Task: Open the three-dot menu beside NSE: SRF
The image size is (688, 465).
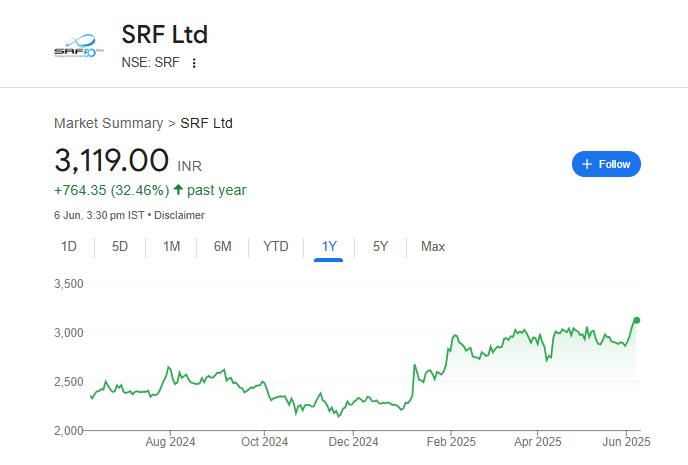Action: [x=194, y=63]
